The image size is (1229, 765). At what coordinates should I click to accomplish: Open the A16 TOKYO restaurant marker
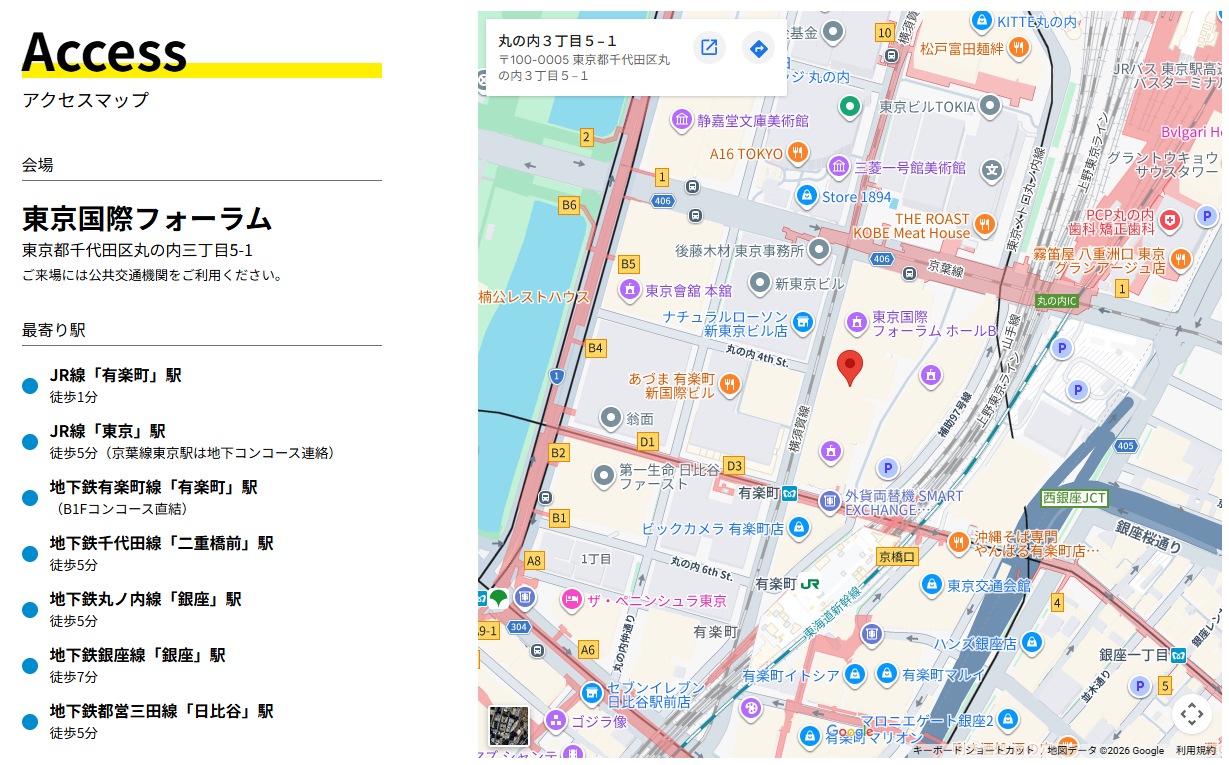click(x=798, y=153)
